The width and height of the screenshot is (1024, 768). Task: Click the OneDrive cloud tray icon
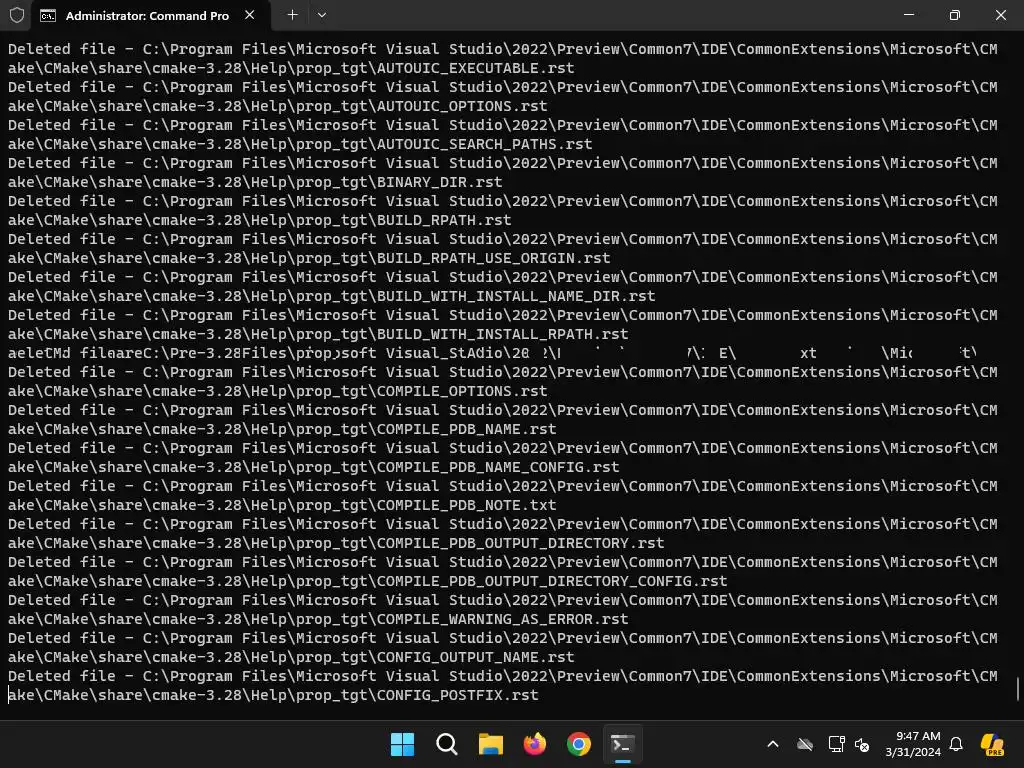coord(805,744)
